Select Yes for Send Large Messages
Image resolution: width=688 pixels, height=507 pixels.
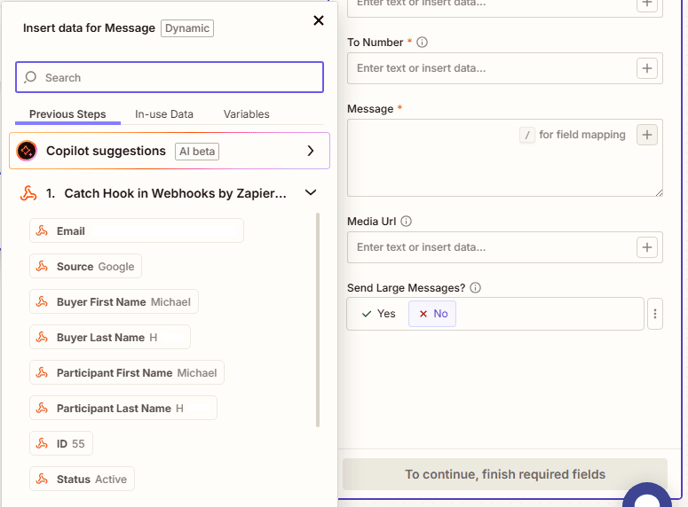click(x=378, y=313)
